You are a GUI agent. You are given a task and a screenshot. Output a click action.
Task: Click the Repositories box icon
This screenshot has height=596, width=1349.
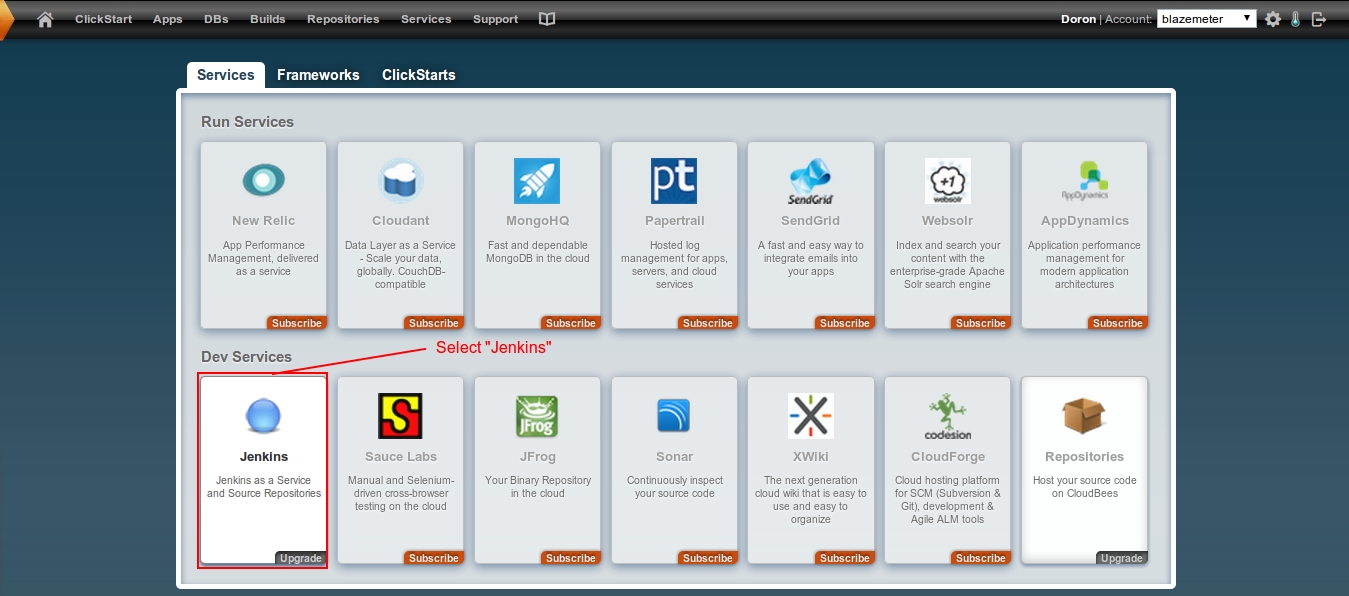pos(1084,416)
